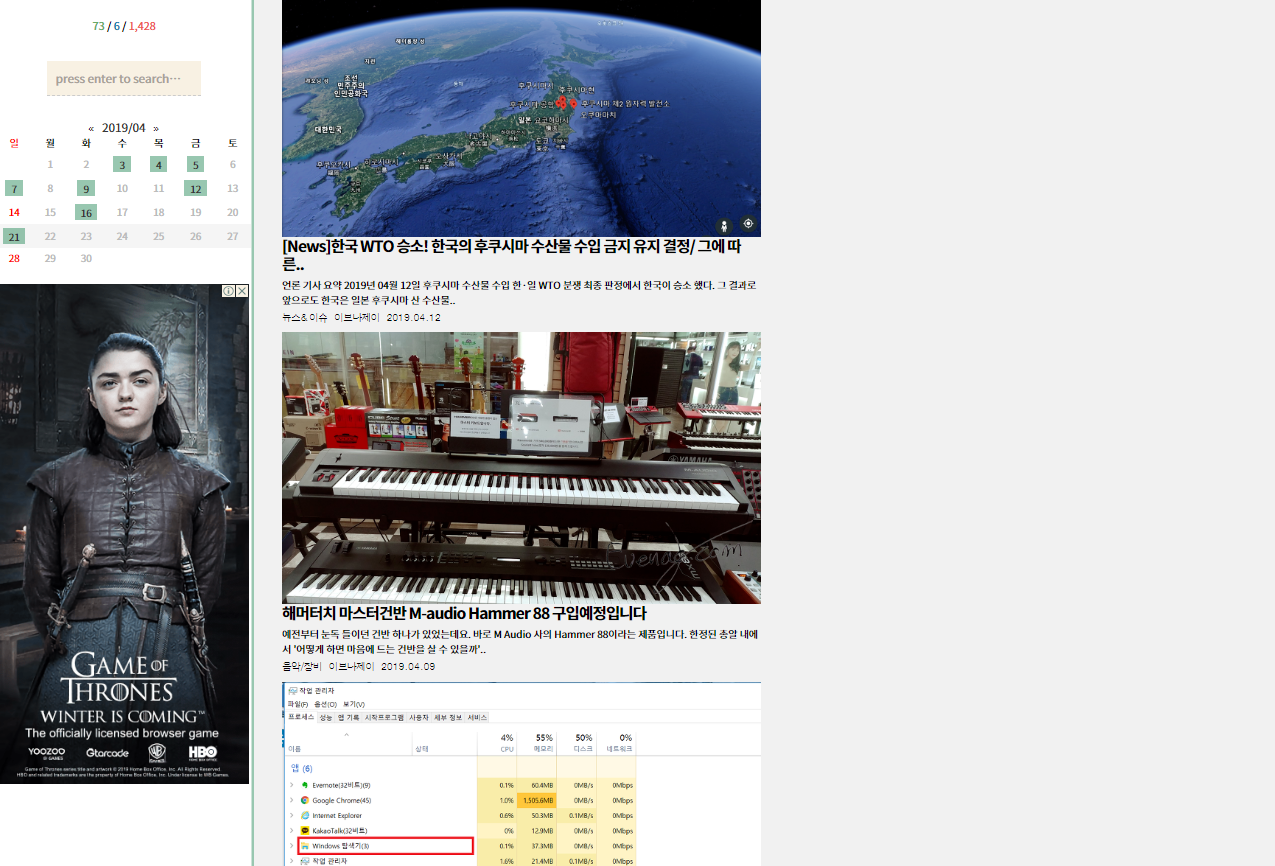Close the Game of Thrones advertisement
The width and height of the screenshot is (1275, 866).
pyautogui.click(x=242, y=291)
